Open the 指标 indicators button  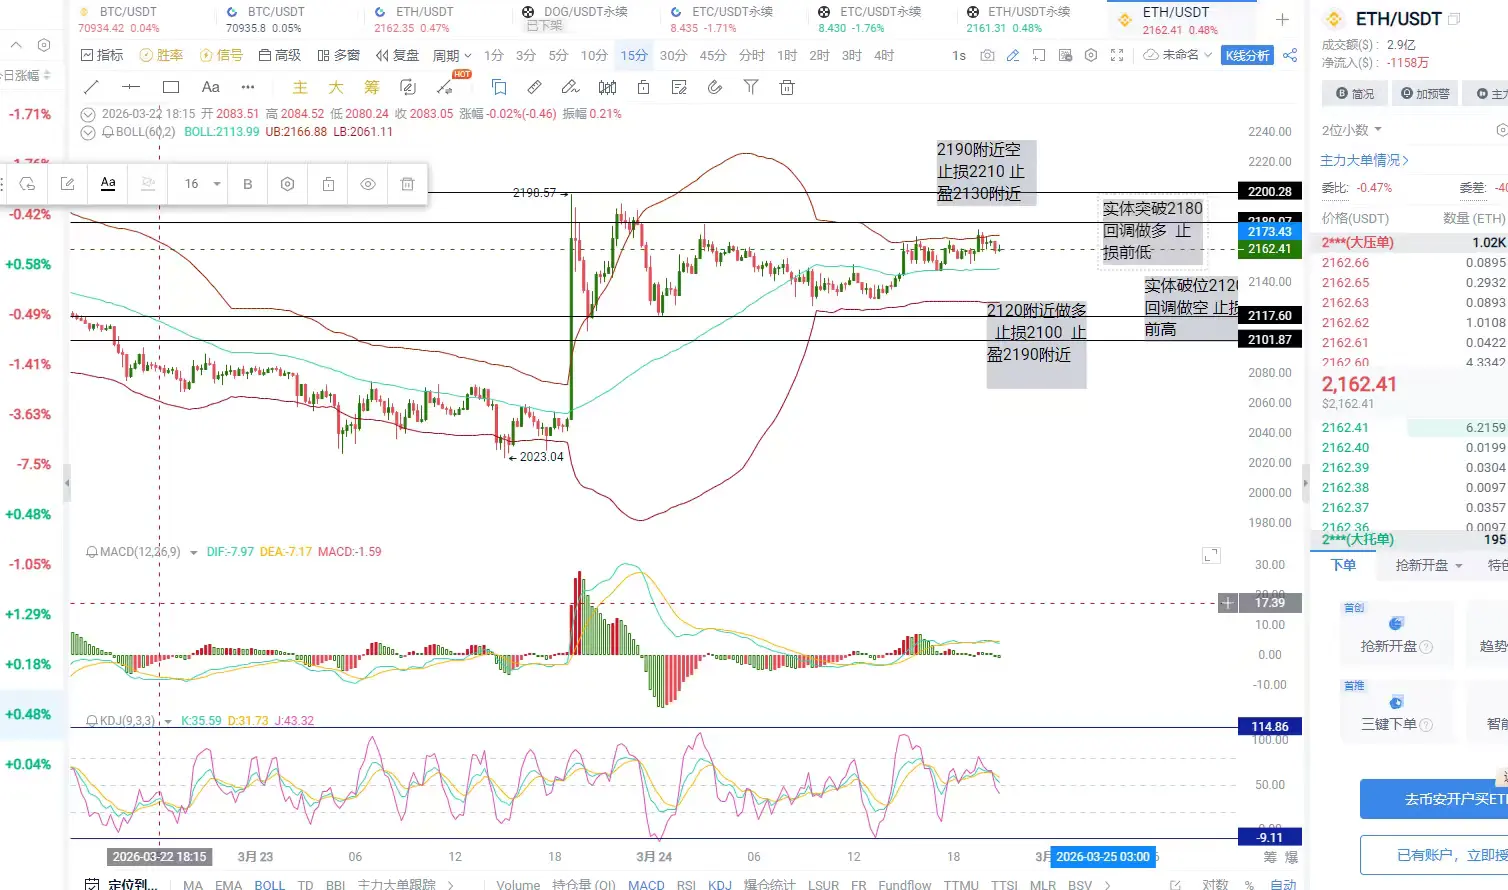click(x=102, y=55)
